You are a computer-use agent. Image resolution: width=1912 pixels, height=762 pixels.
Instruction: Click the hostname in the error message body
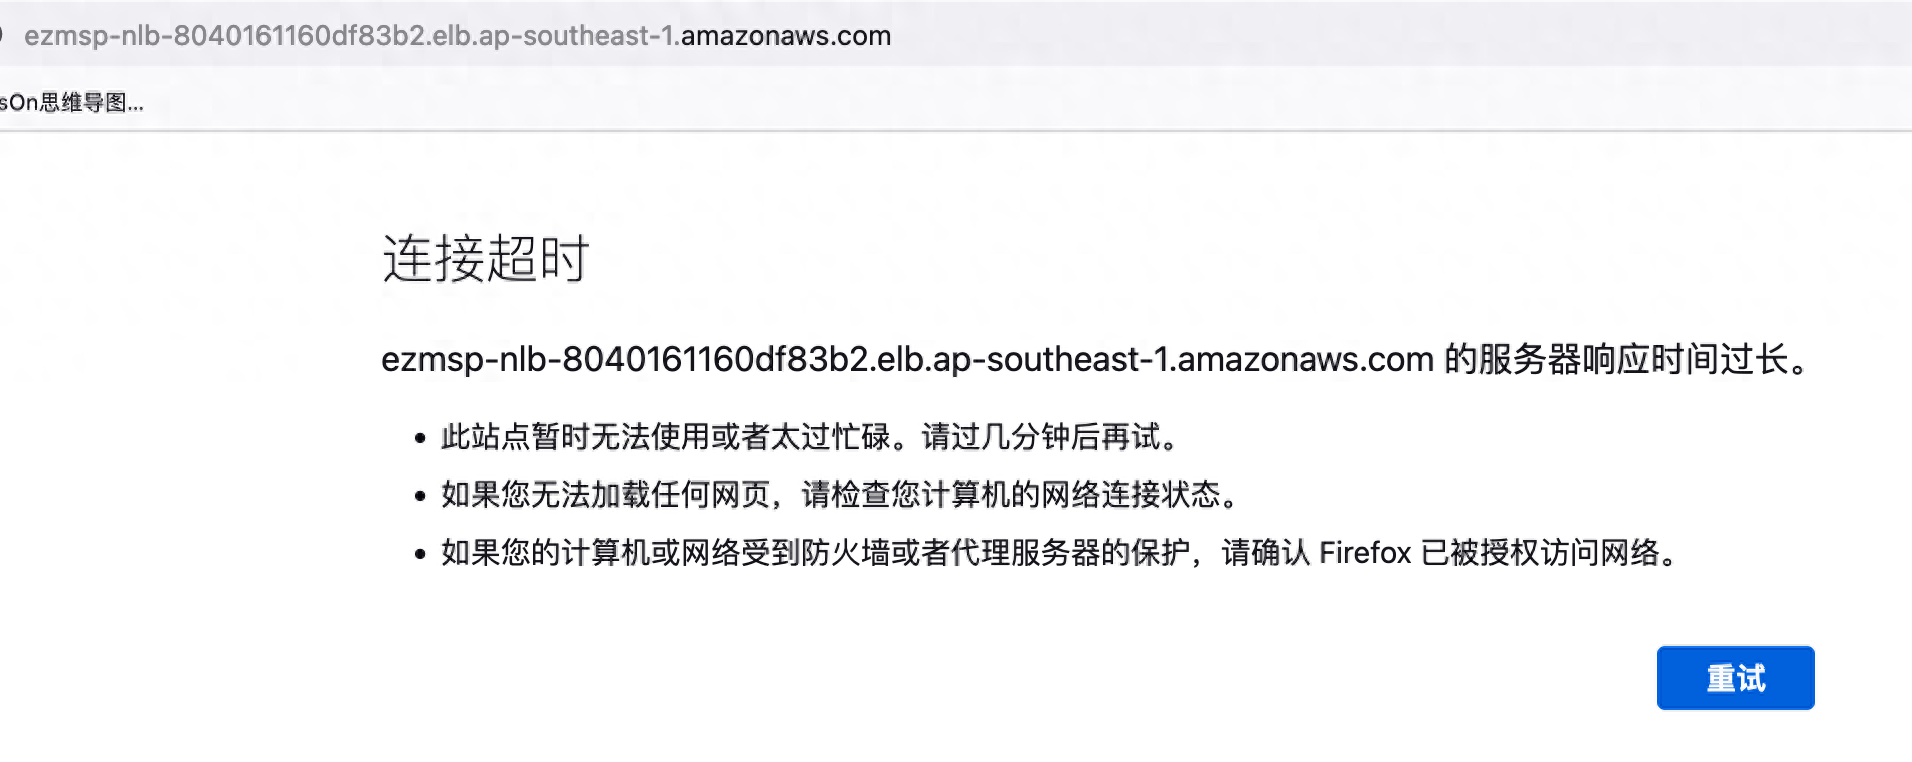tap(907, 359)
